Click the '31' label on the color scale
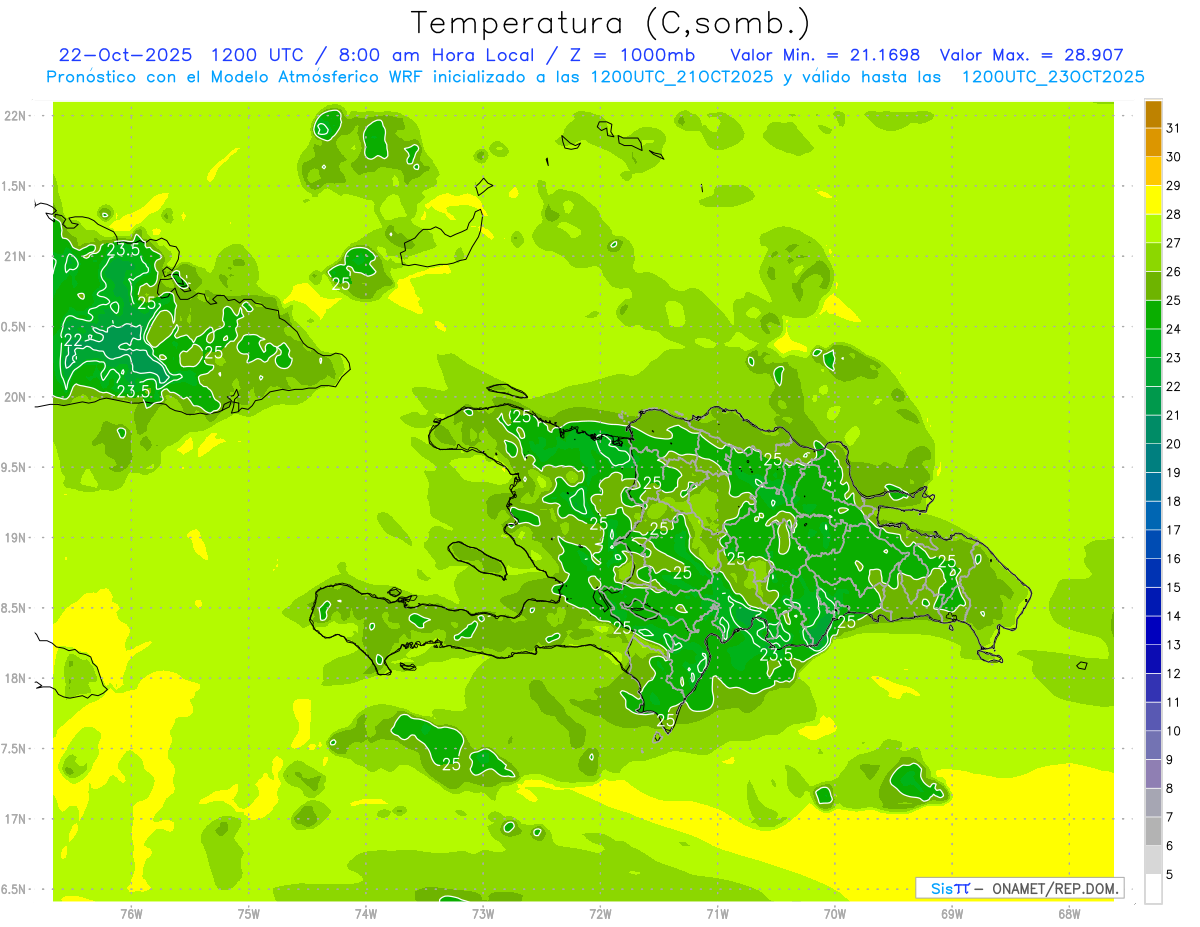This screenshot has height=927, width=1200. (1173, 128)
